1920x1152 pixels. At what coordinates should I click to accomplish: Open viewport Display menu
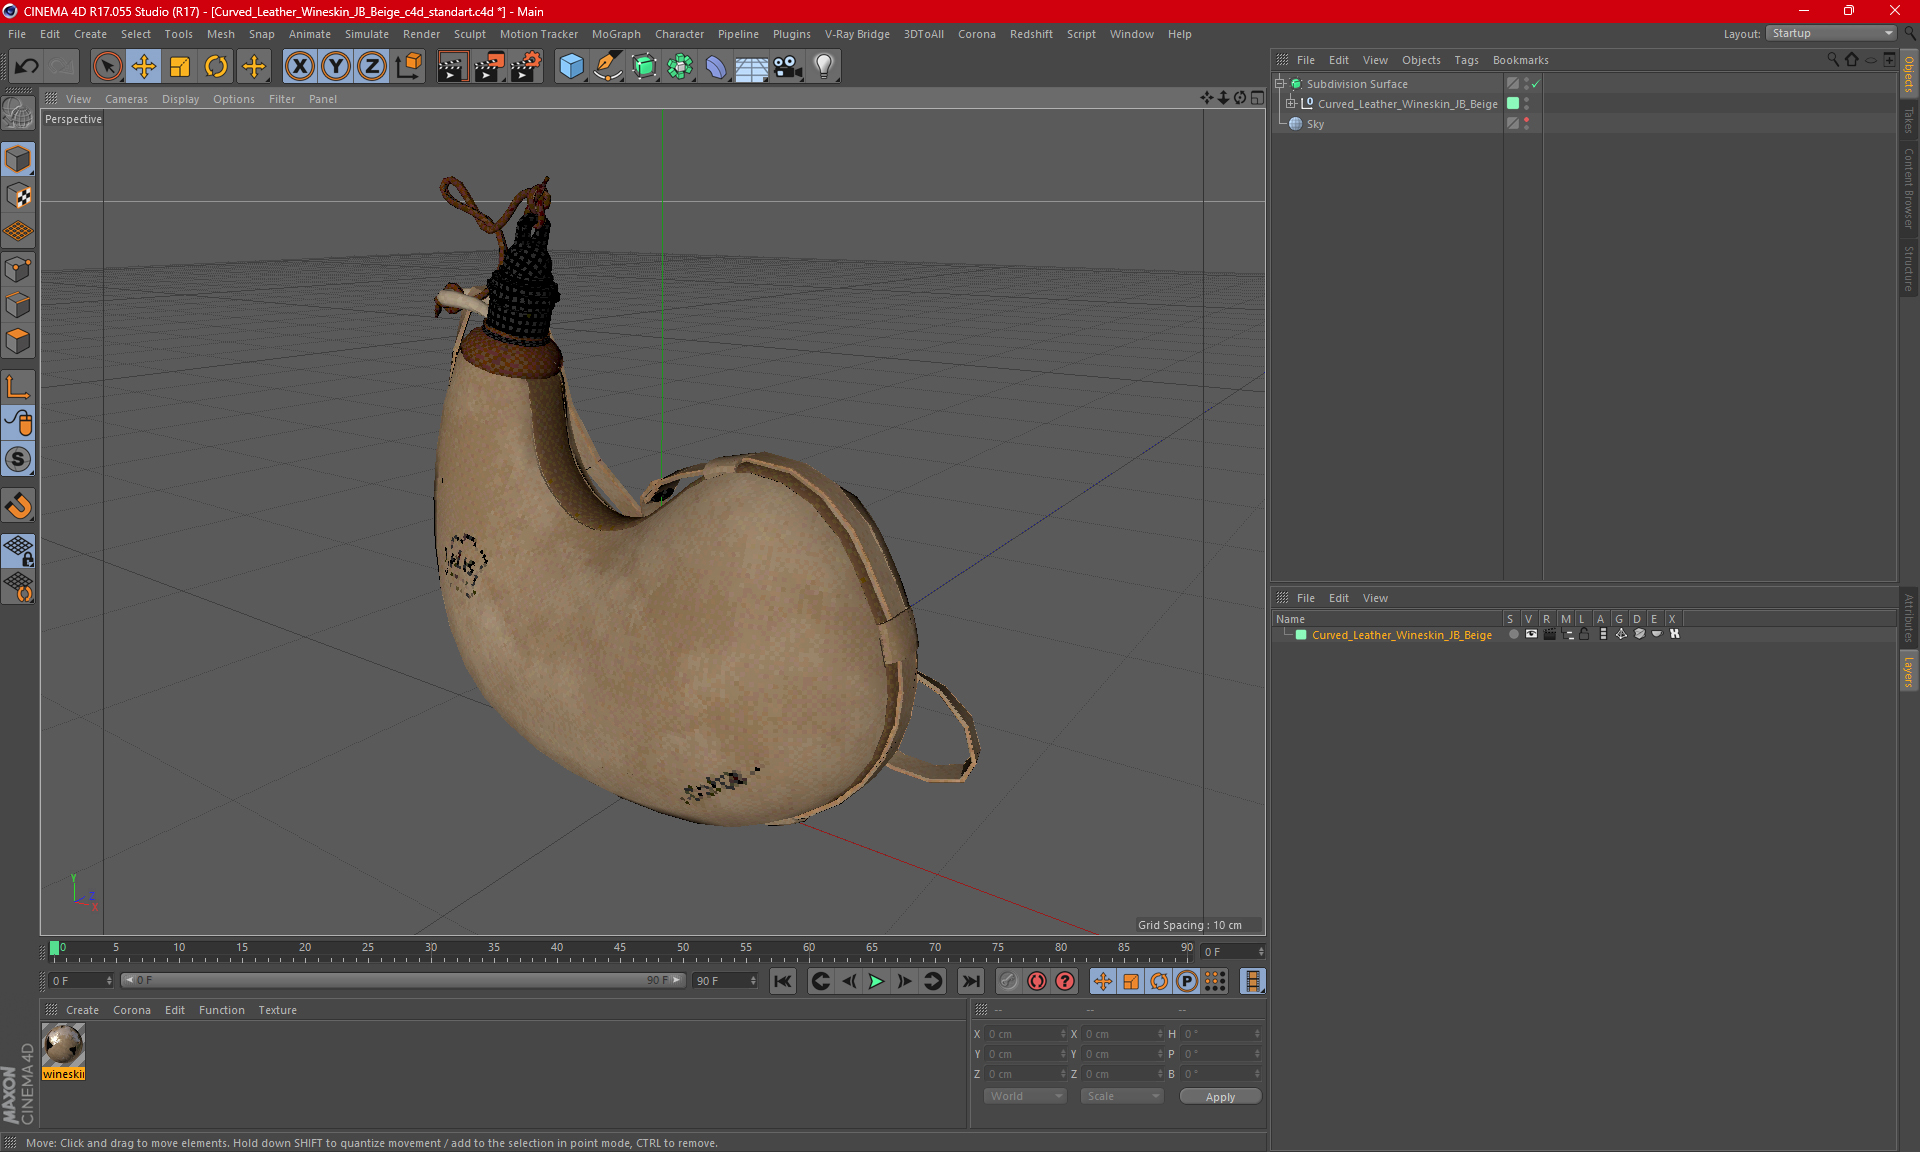click(180, 99)
